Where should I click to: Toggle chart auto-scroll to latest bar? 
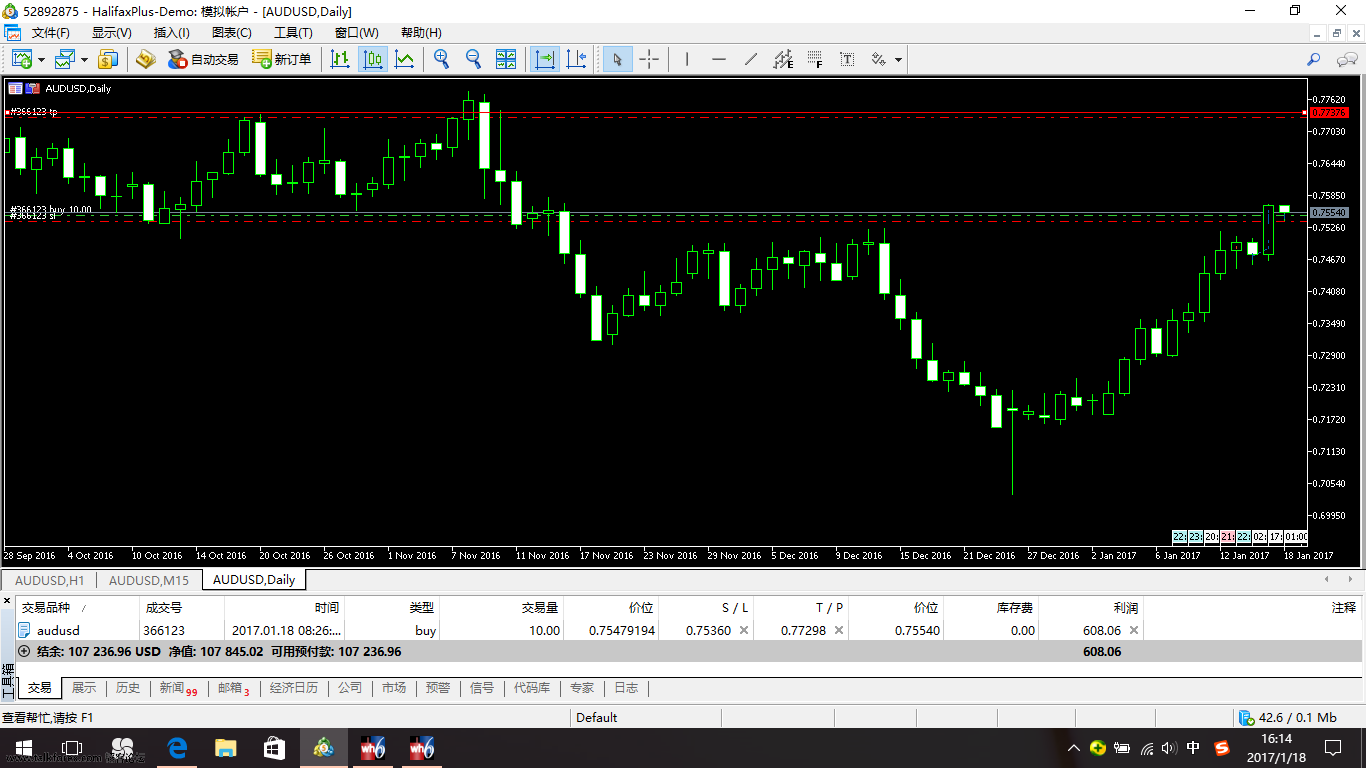tap(545, 59)
